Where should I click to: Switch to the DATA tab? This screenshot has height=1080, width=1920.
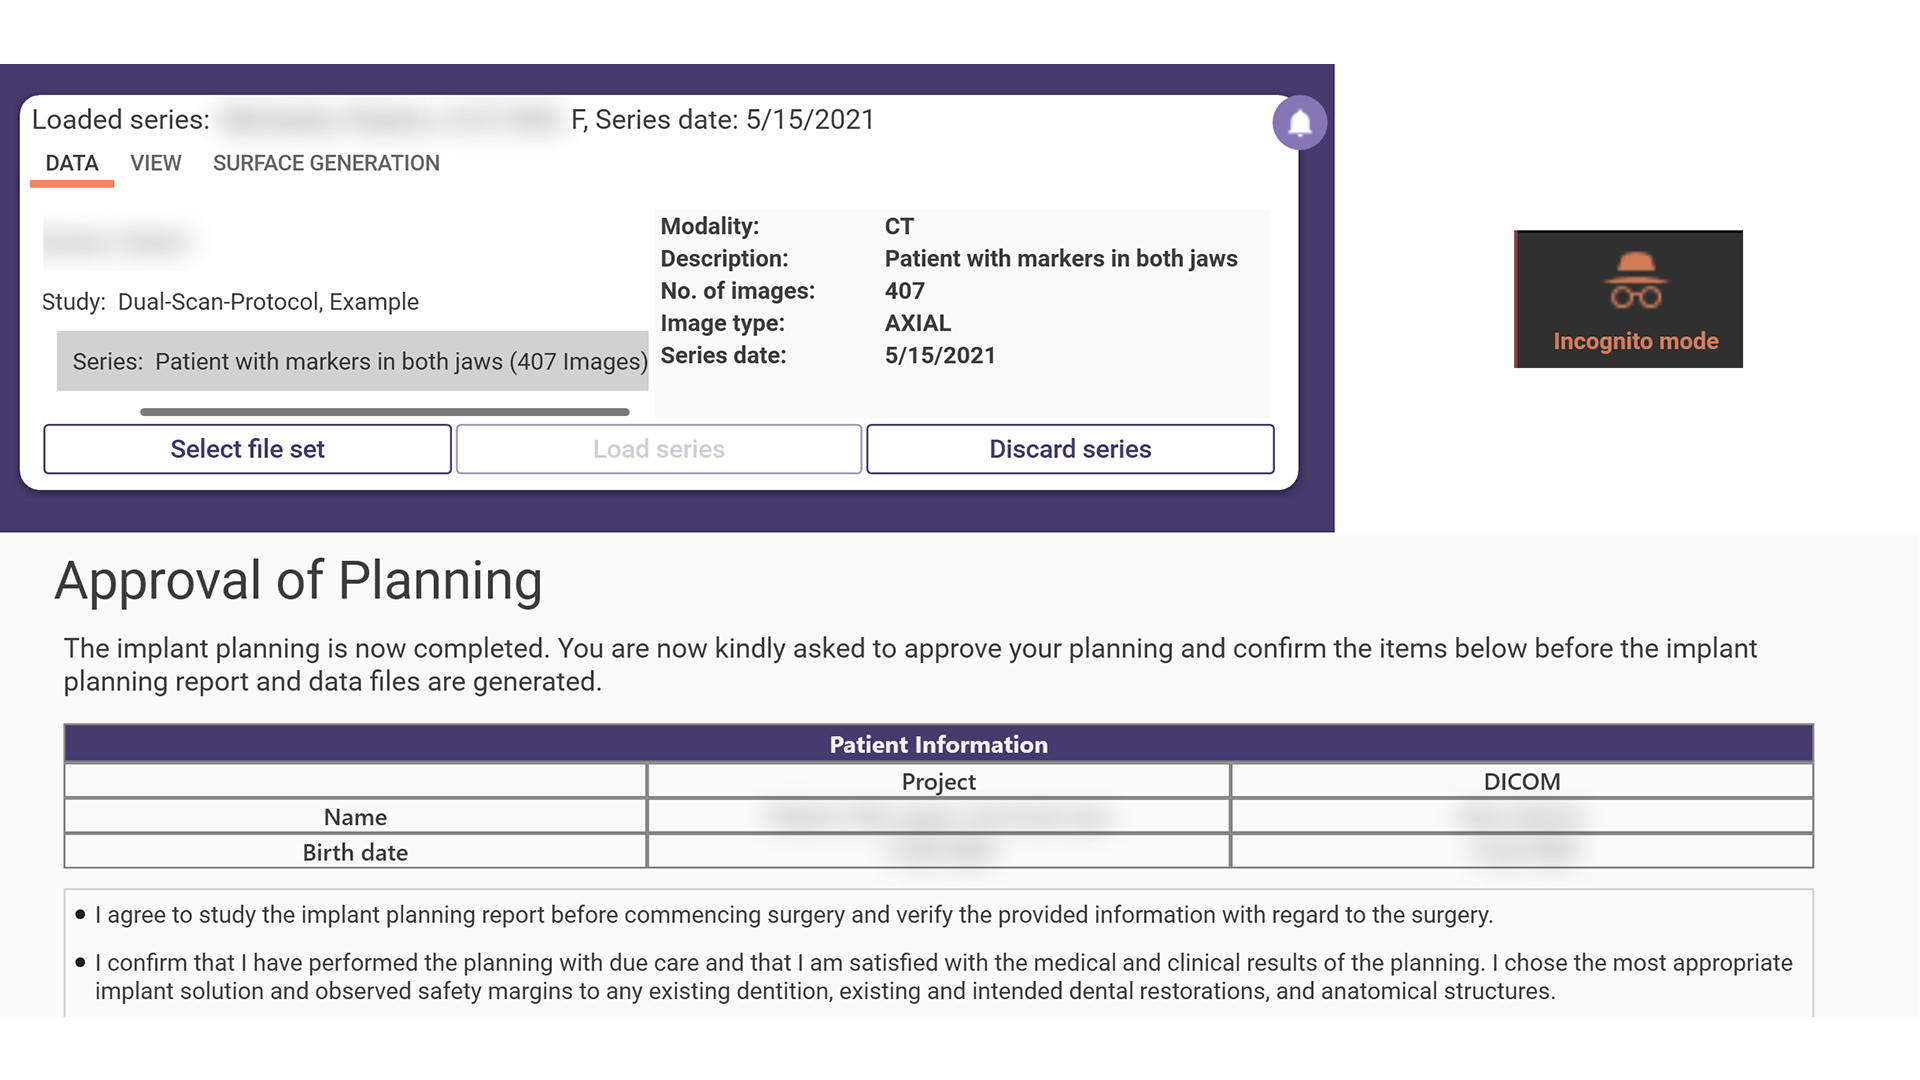point(72,163)
